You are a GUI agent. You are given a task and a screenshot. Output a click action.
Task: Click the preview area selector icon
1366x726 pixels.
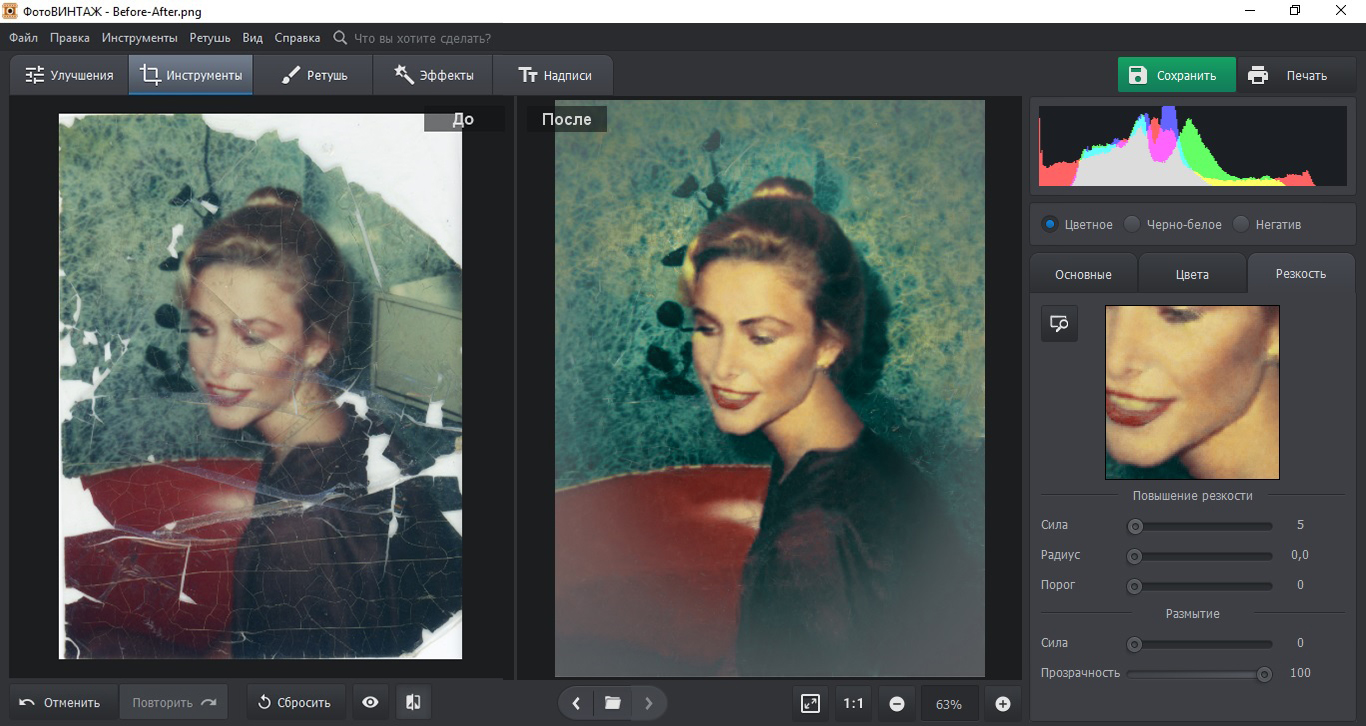[1059, 324]
